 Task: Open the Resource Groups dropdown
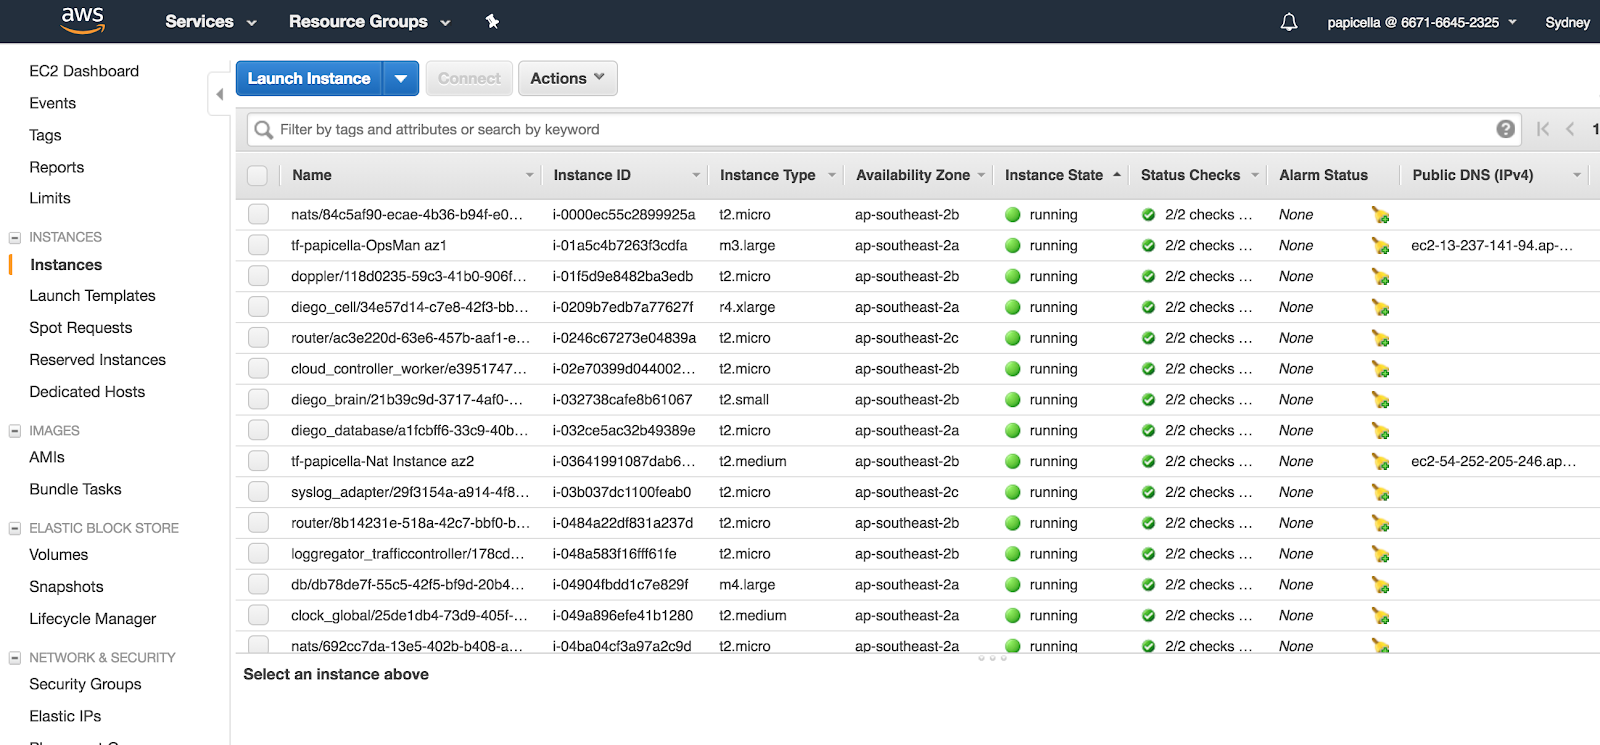tap(369, 22)
